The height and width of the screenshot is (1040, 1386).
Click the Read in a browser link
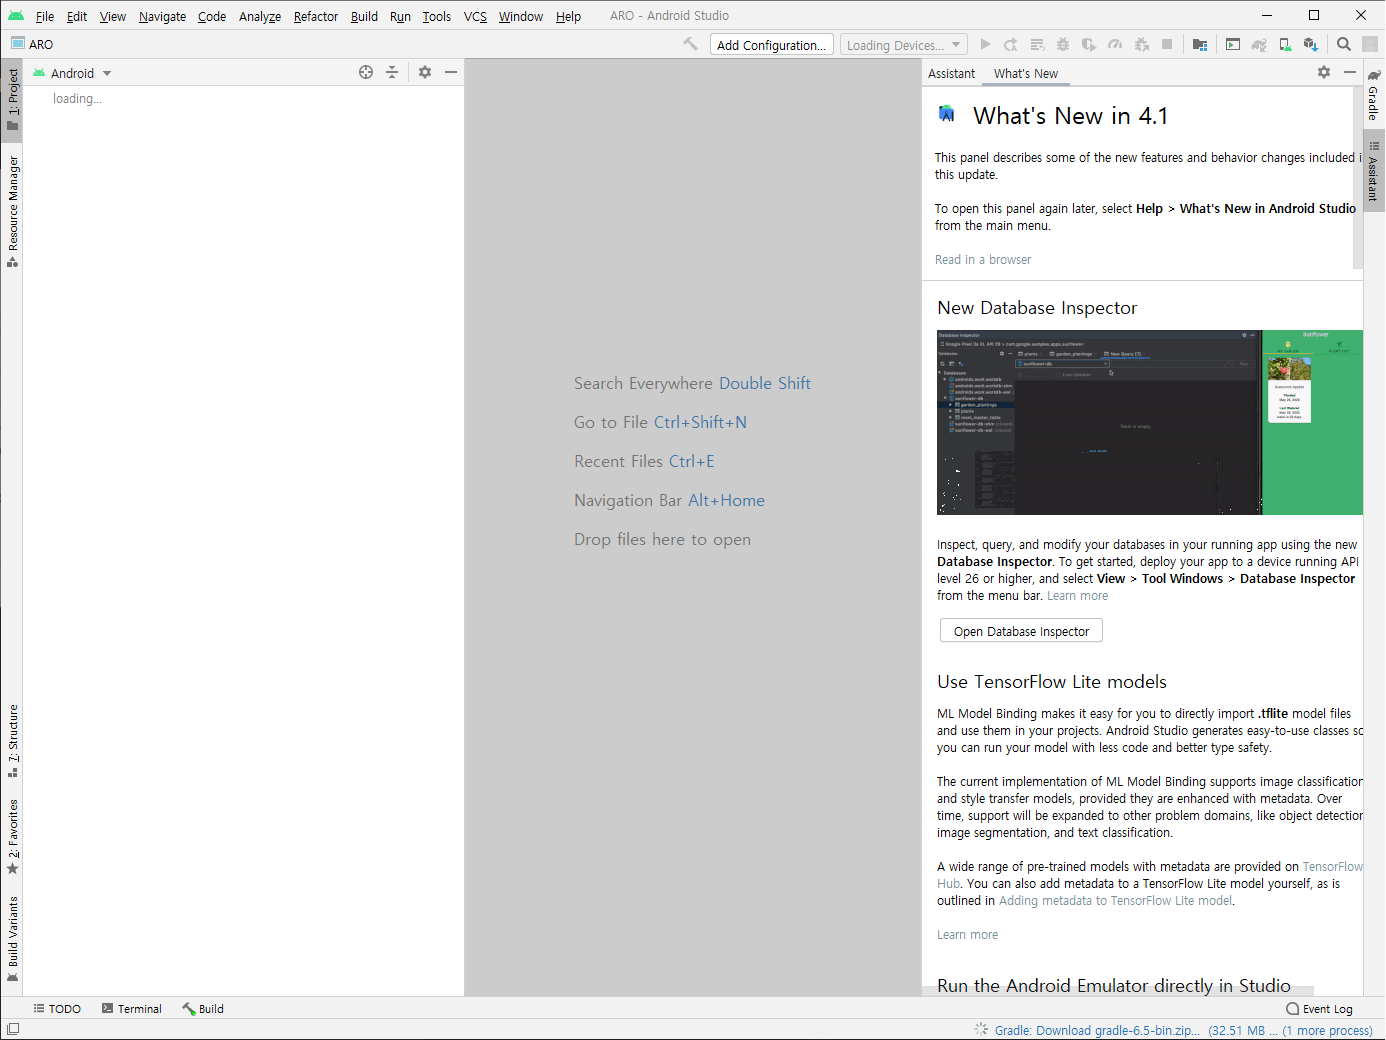click(x=983, y=259)
